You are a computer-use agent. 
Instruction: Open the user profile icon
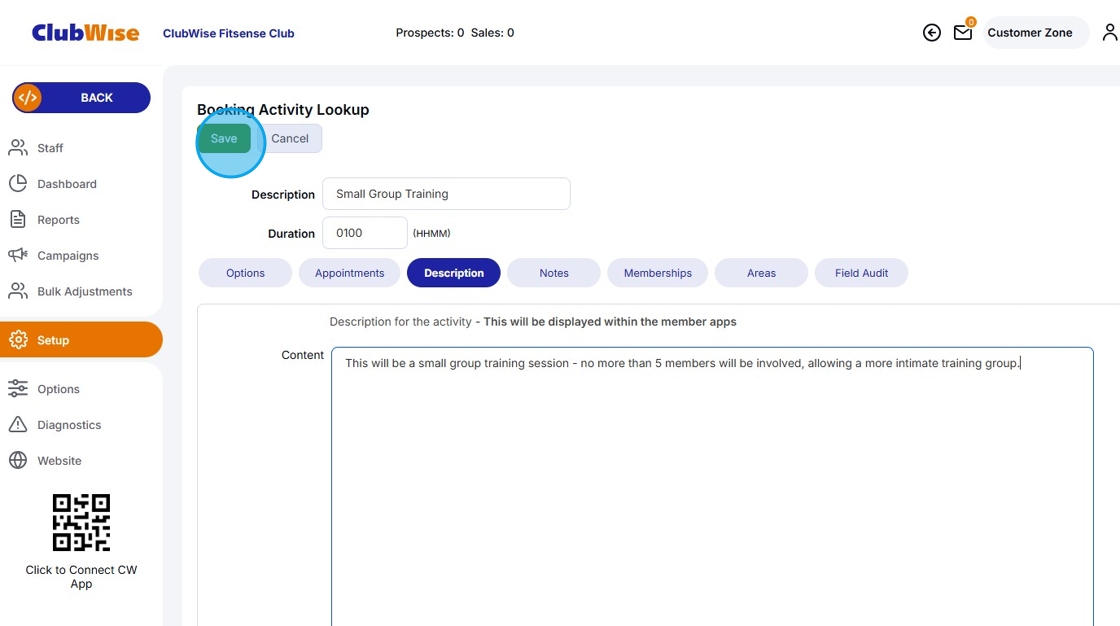tap(1109, 33)
